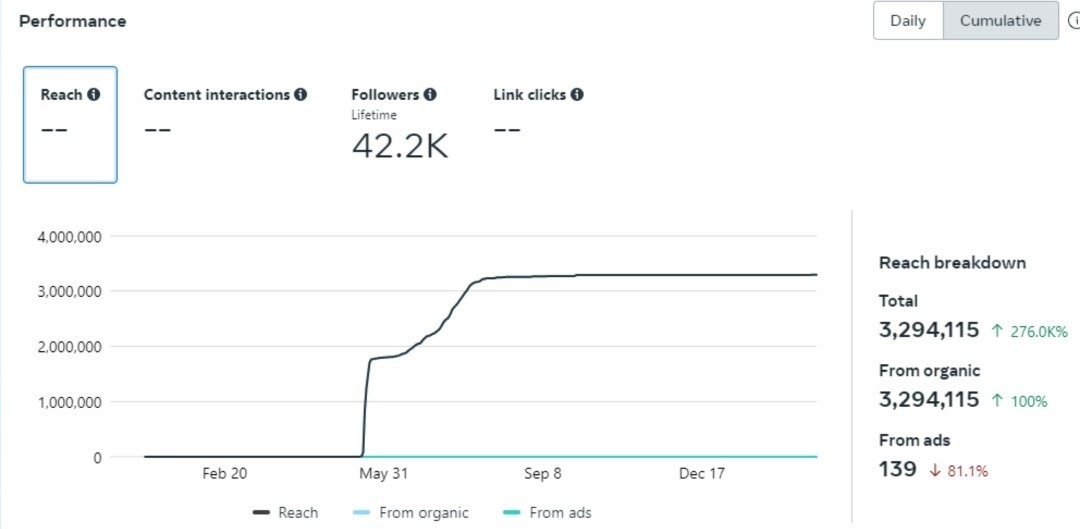The height and width of the screenshot is (529, 1080).
Task: Toggle the From ads legend series
Action: point(547,513)
